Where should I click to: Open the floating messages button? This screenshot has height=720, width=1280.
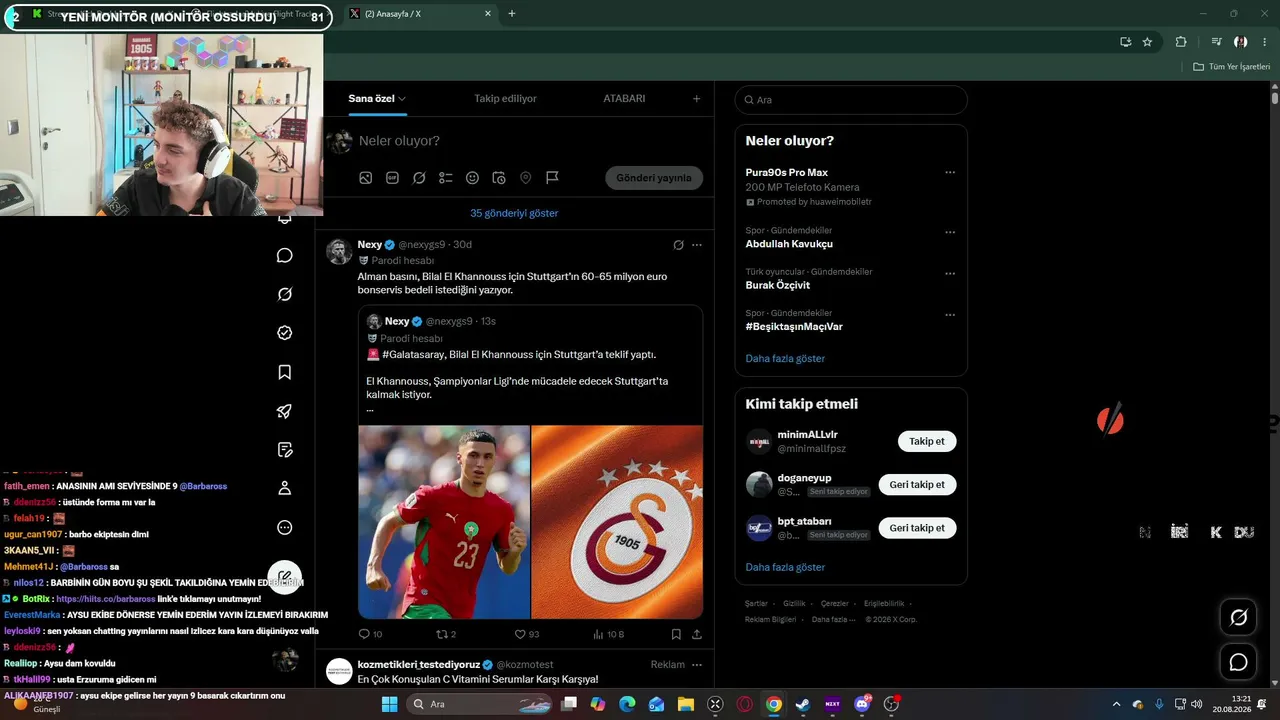click(1238, 662)
